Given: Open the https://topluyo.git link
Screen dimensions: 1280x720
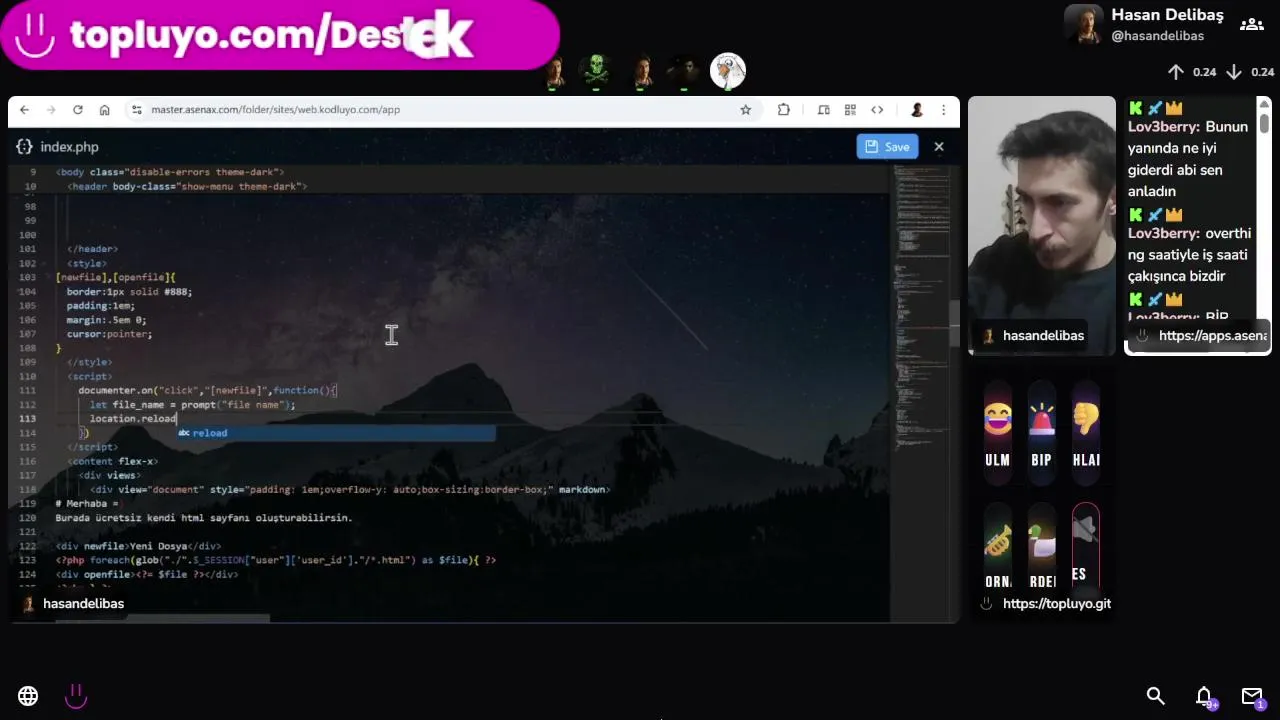Looking at the screenshot, I should (1056, 604).
